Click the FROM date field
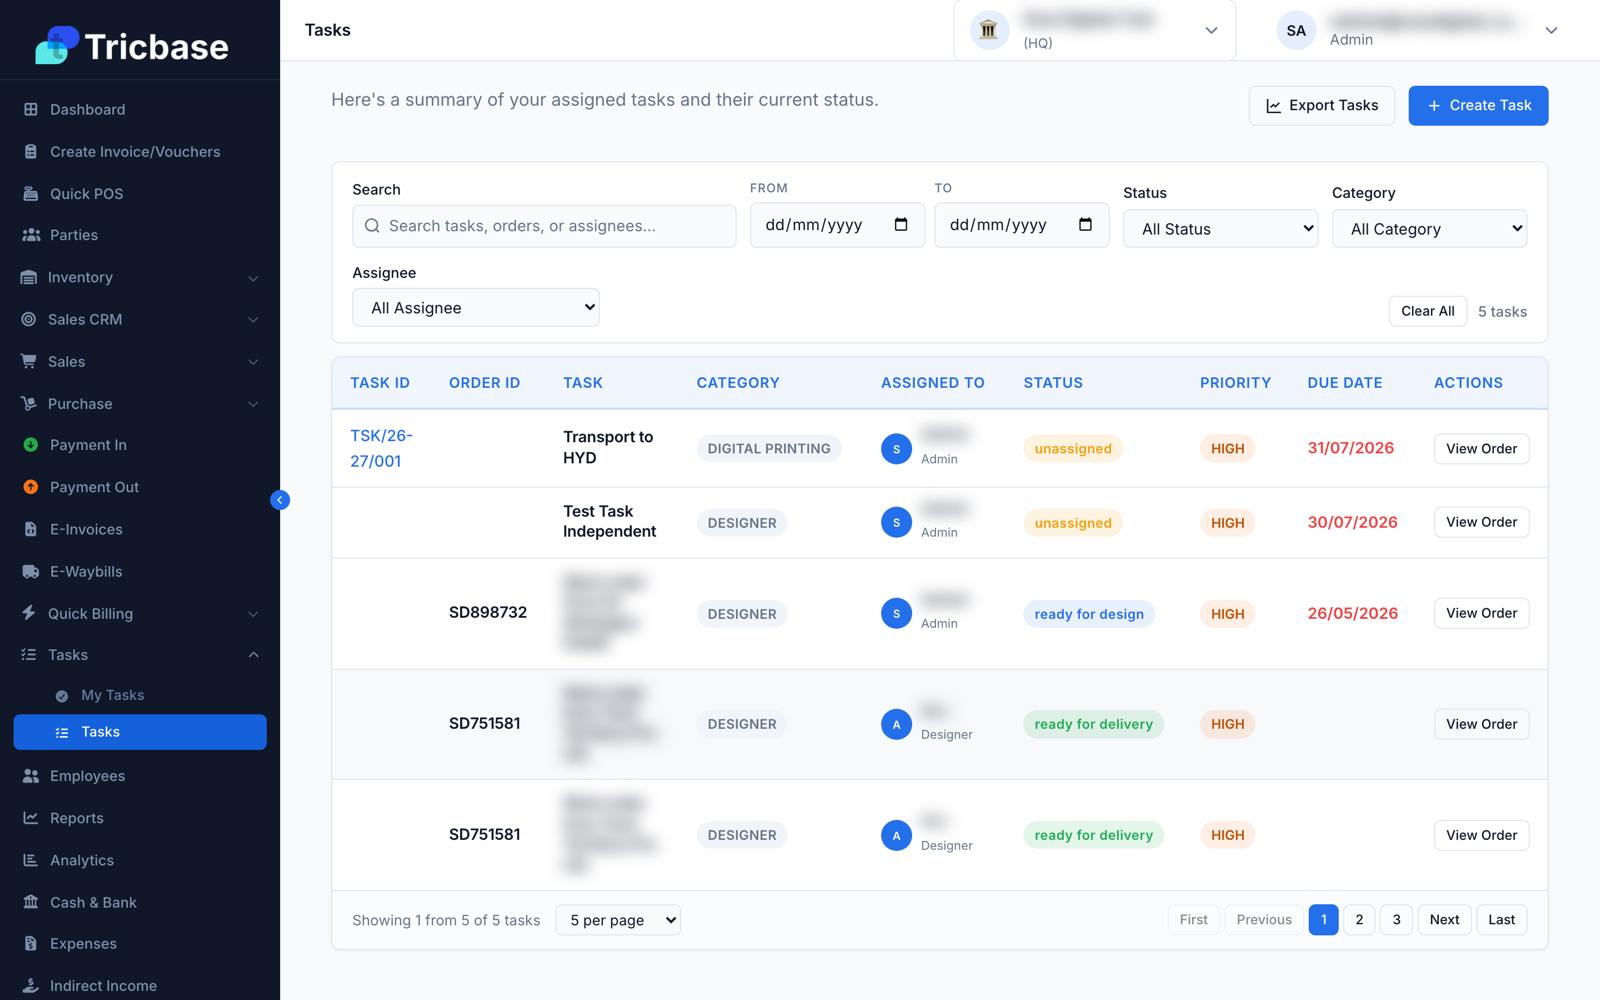Screen dimensions: 1600x1000 837,225
